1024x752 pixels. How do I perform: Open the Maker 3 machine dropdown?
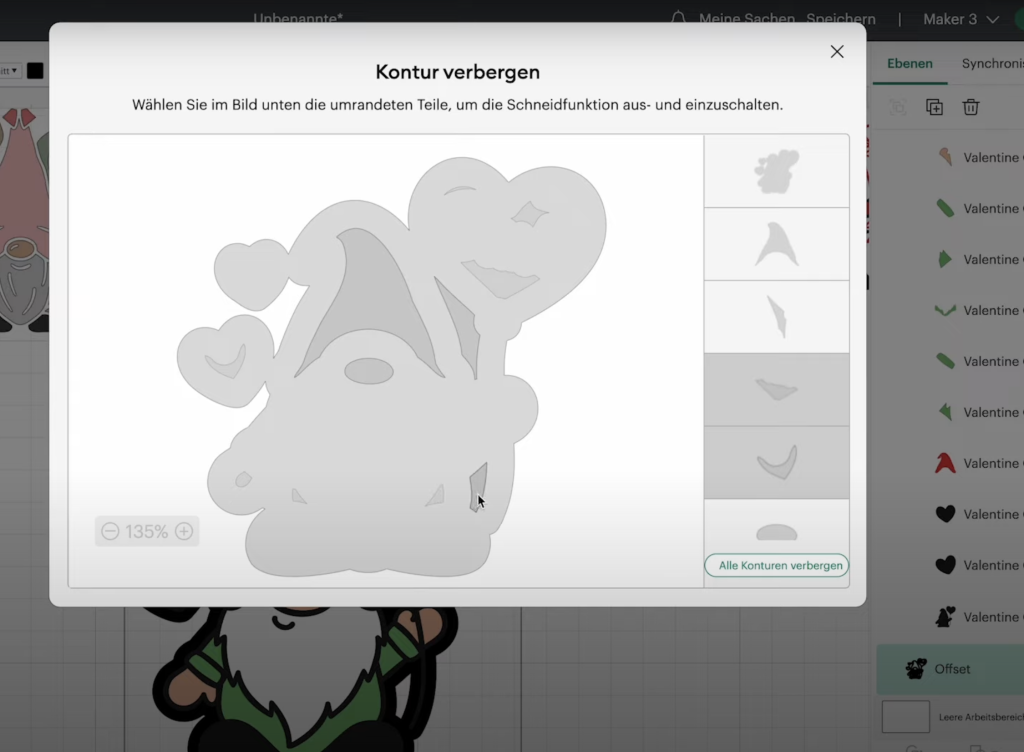point(960,19)
